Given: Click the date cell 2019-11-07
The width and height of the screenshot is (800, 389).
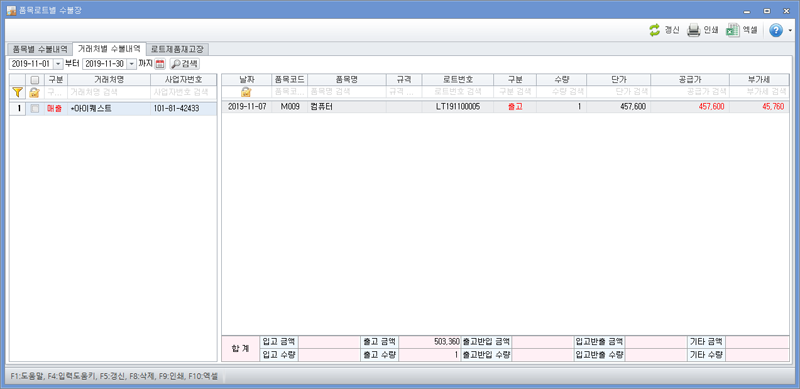Looking at the screenshot, I should tap(246, 107).
